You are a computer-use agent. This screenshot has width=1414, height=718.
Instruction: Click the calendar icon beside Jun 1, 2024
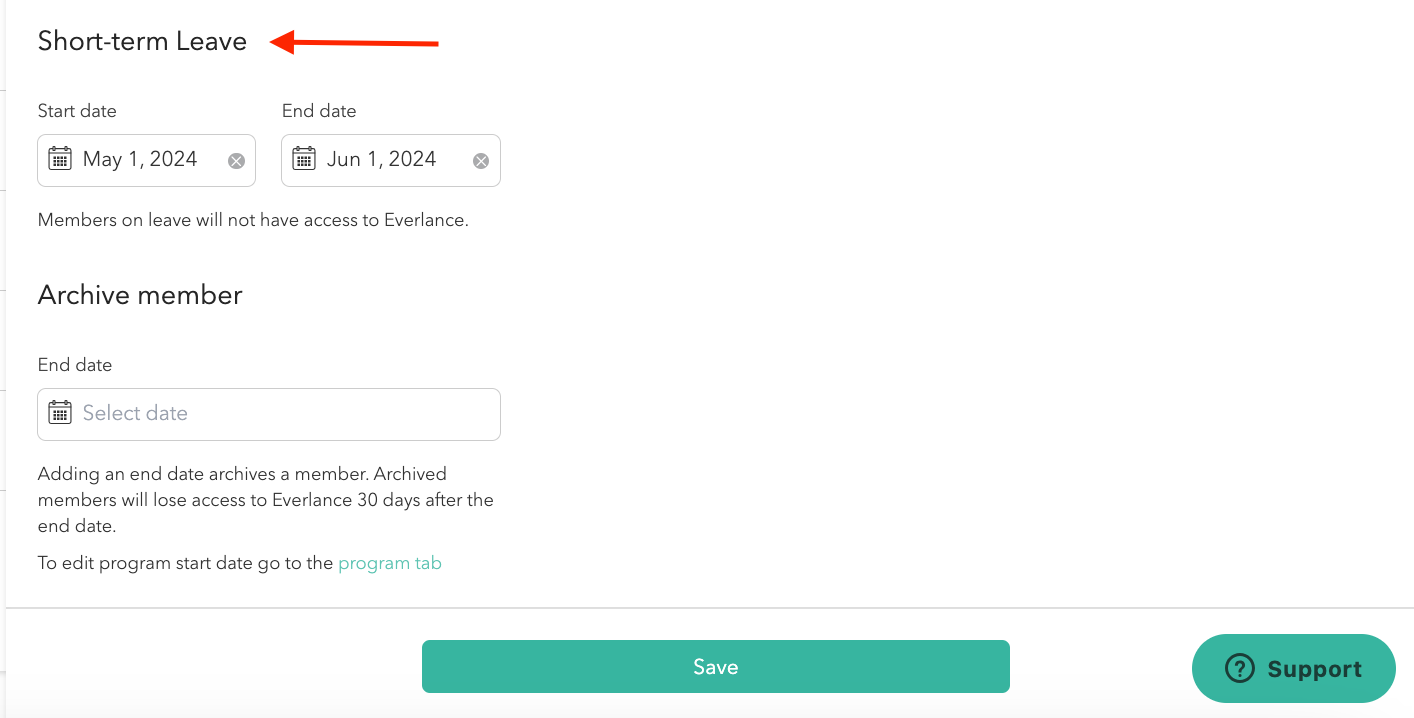pos(304,159)
